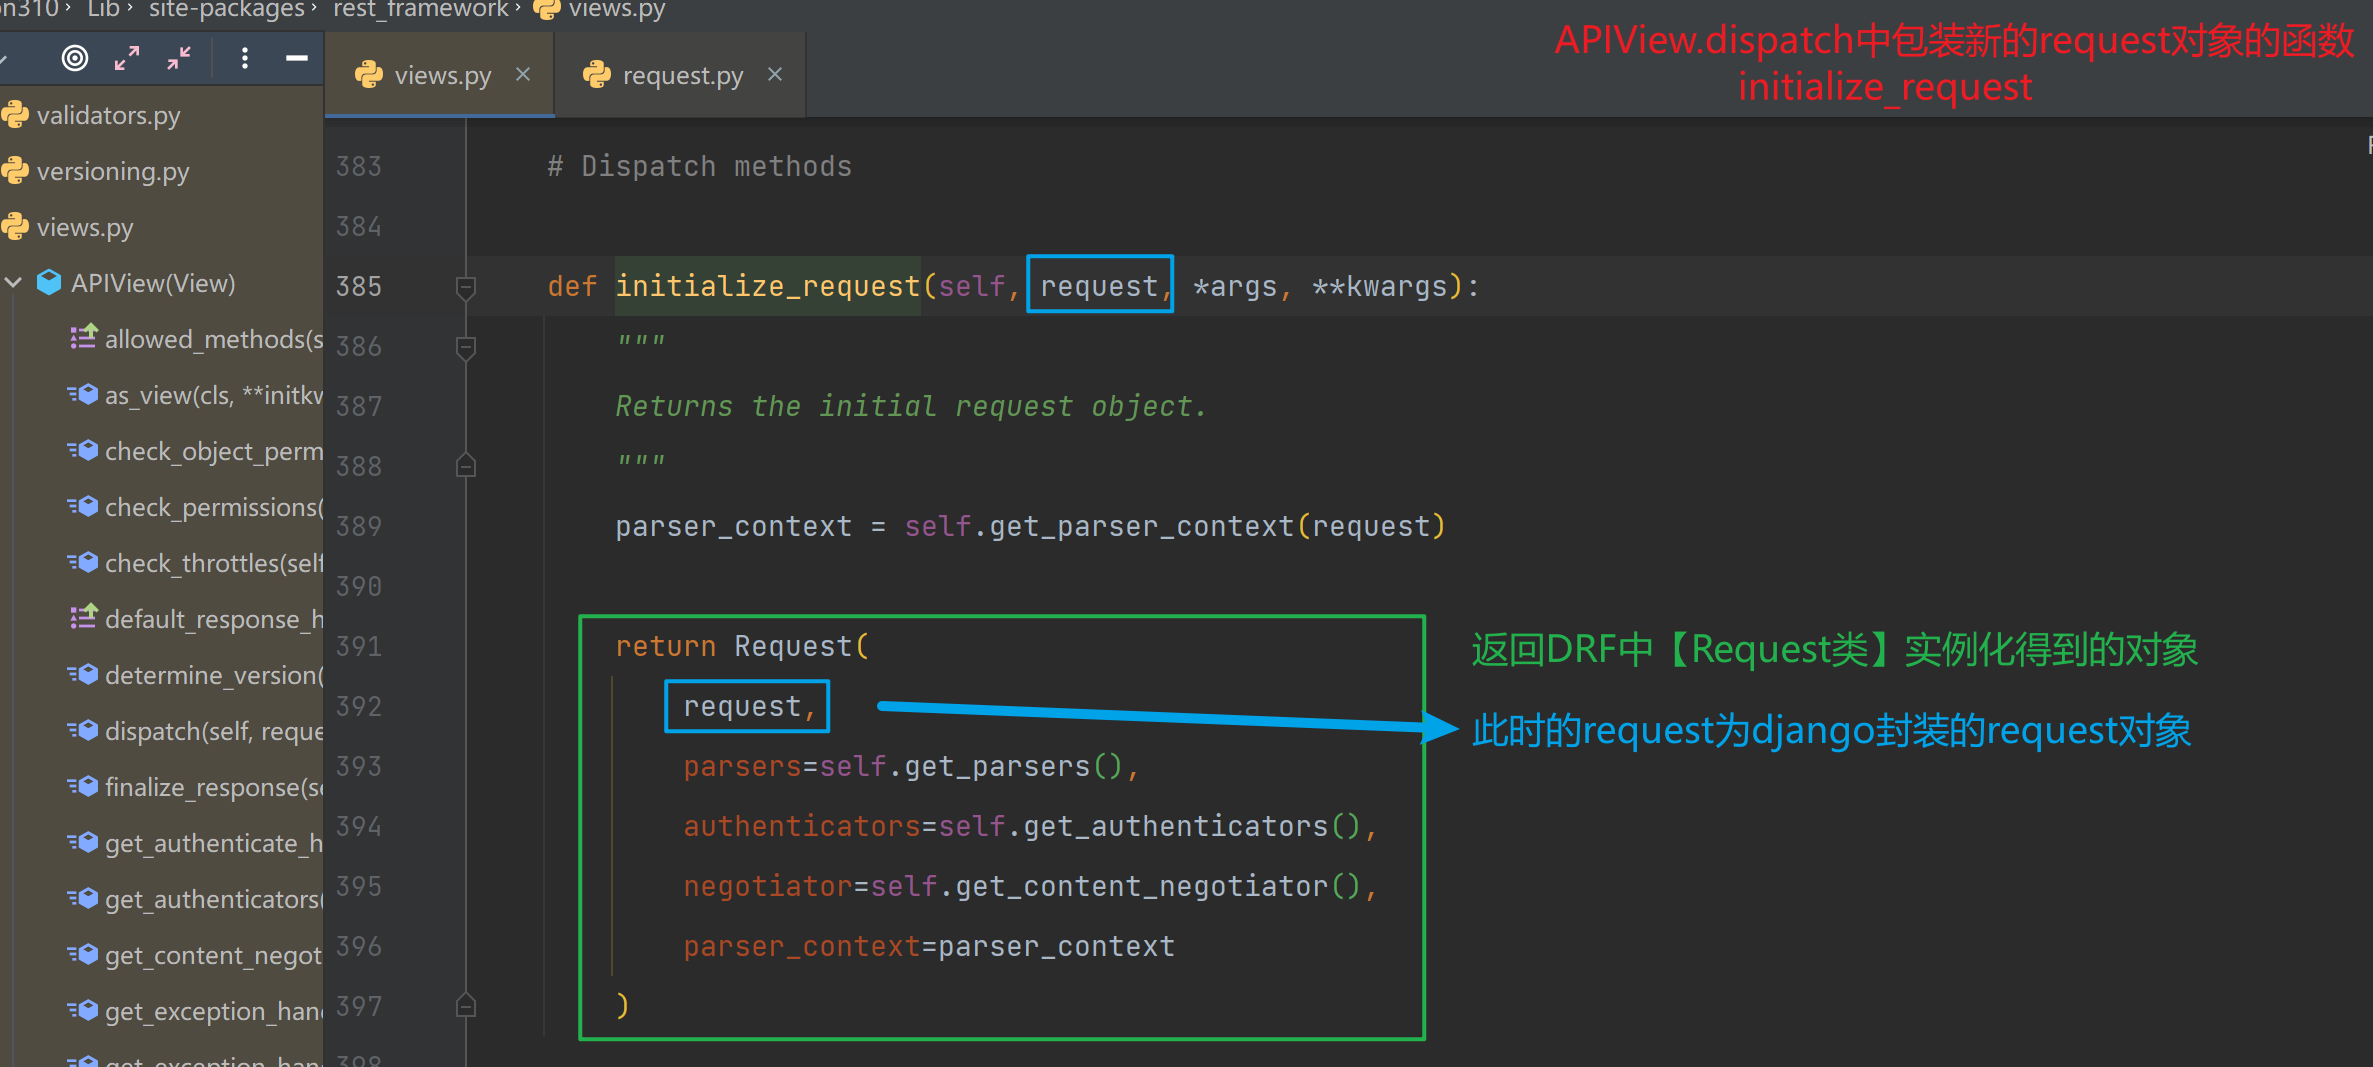2373x1067 pixels.
Task: Select as_view method in the tree
Action: [x=214, y=395]
